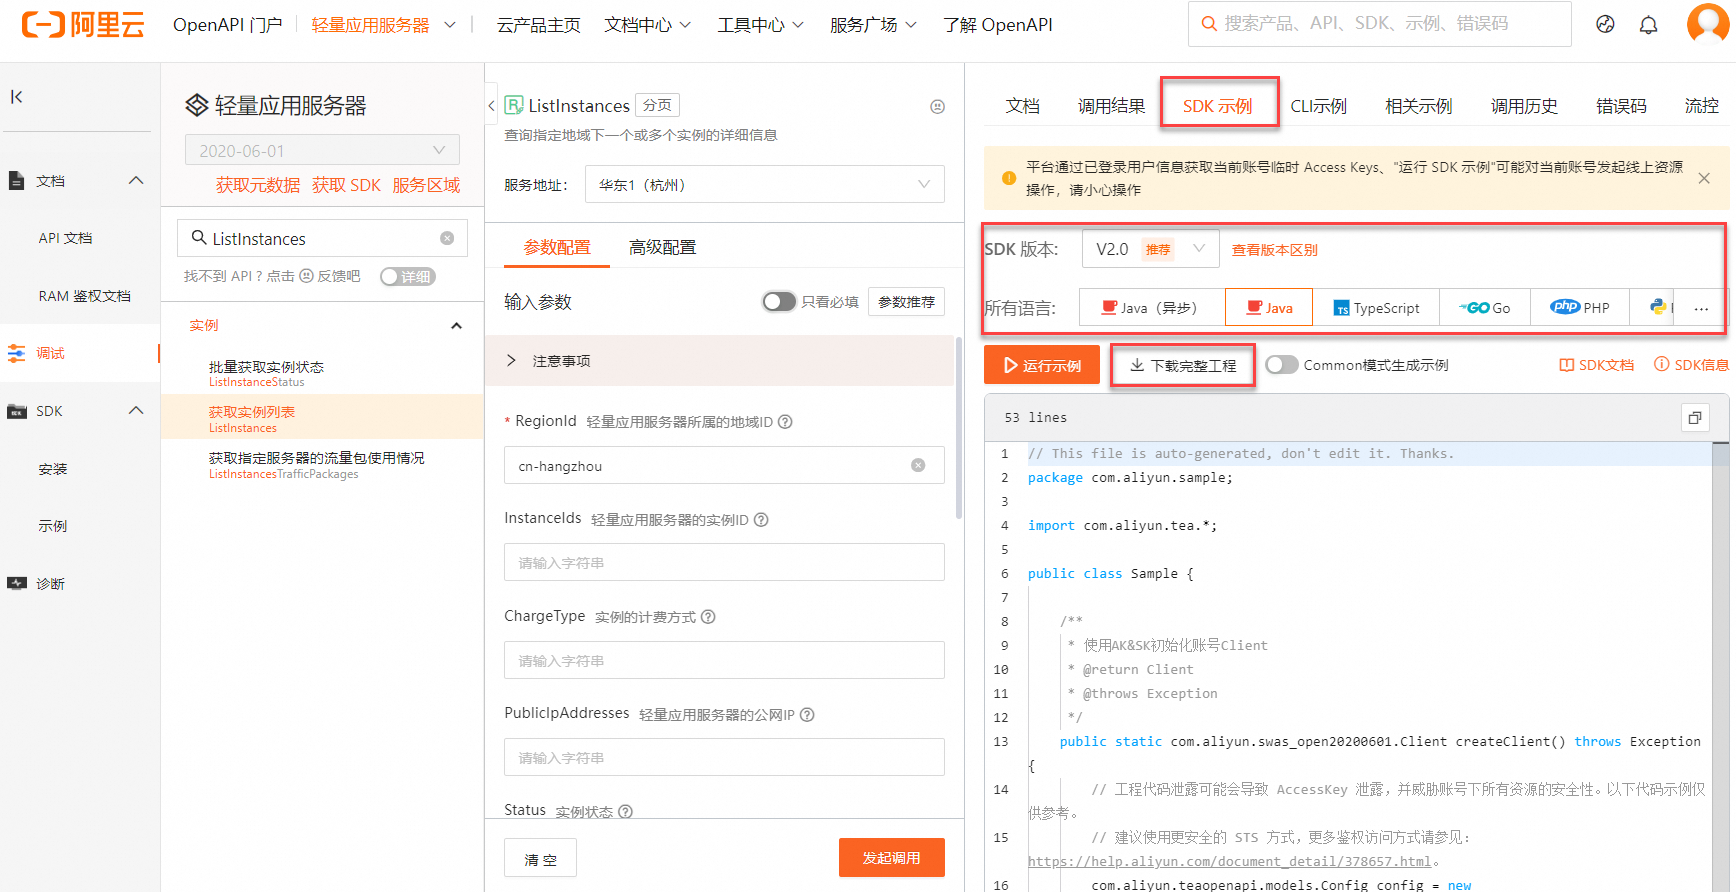Image resolution: width=1736 pixels, height=892 pixels.
Task: Switch to the 调用结果 tab
Action: point(1111,106)
